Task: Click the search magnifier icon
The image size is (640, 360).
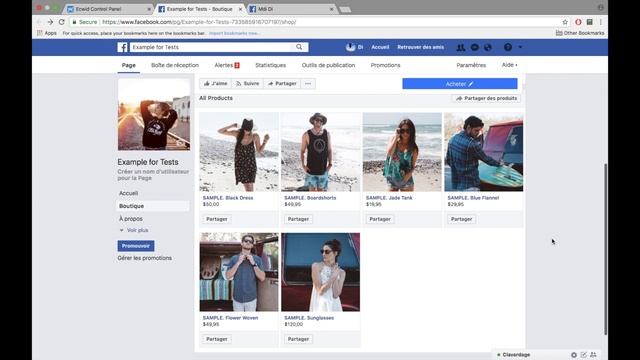Action: [299, 47]
